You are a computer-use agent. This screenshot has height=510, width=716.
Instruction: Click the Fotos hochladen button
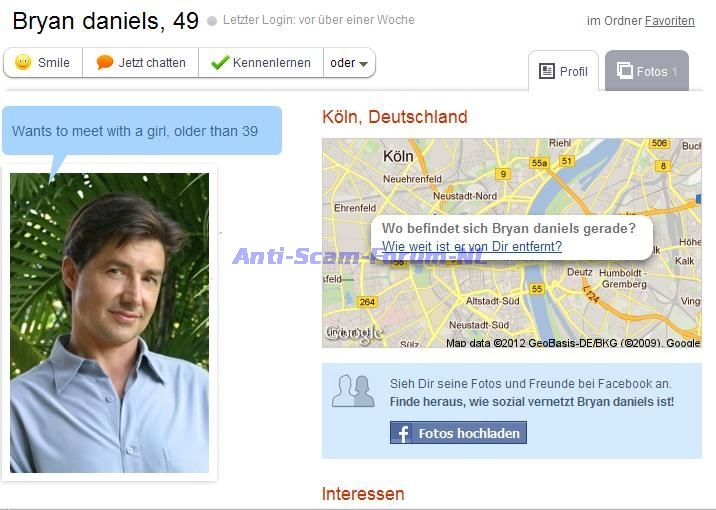click(x=458, y=433)
